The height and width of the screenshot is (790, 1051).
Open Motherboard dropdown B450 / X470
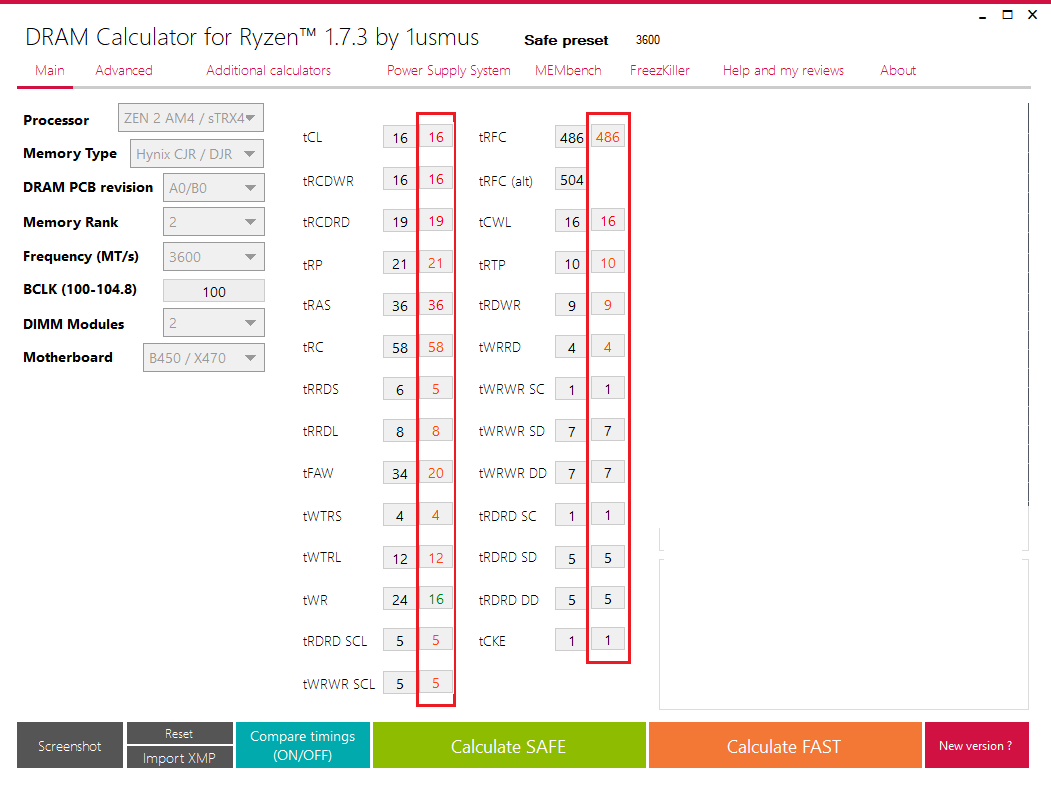204,358
